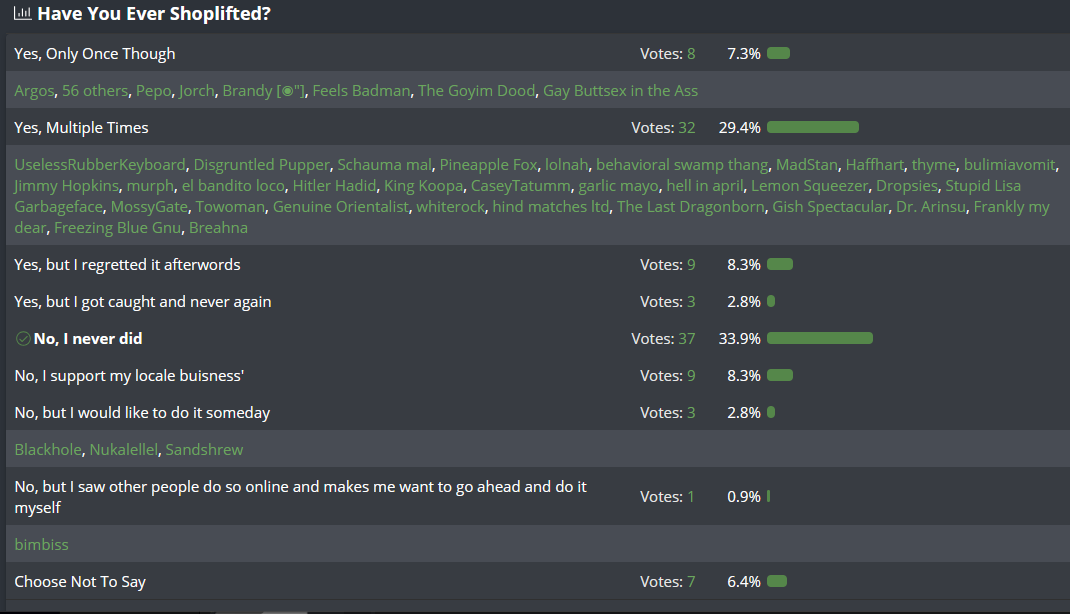Open user profile bimbiss
The width and height of the screenshot is (1070, 614).
coord(42,544)
